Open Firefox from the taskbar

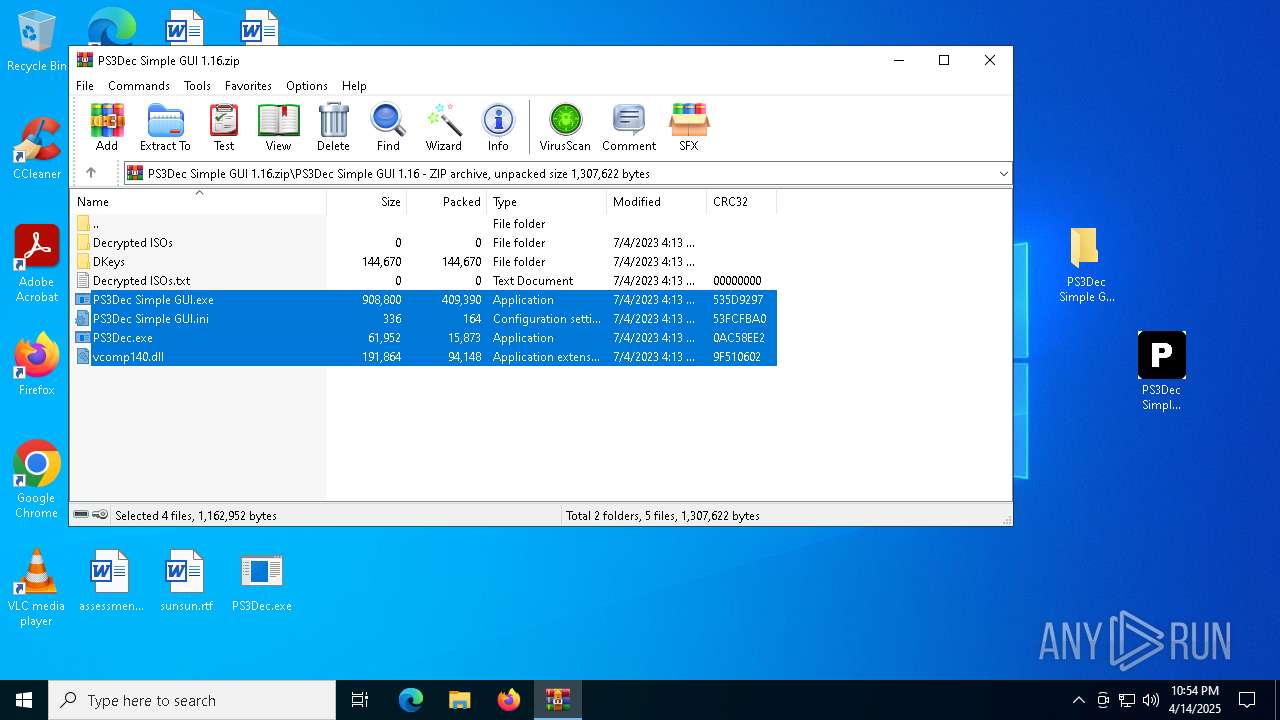[509, 700]
